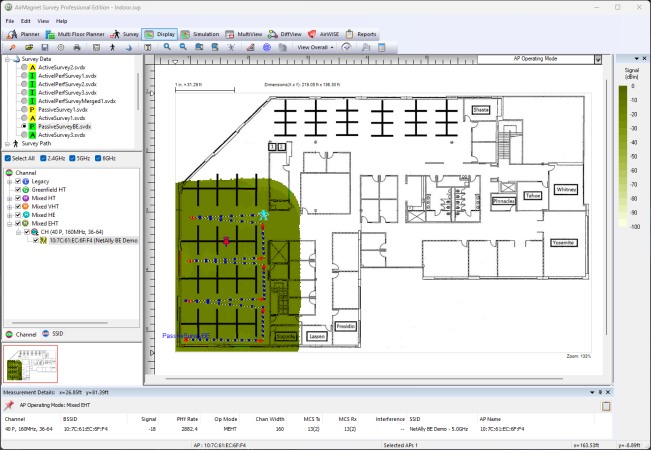The width and height of the screenshot is (651, 450).
Task: Click the cyan surveyor figure on the map
Action: click(x=263, y=215)
